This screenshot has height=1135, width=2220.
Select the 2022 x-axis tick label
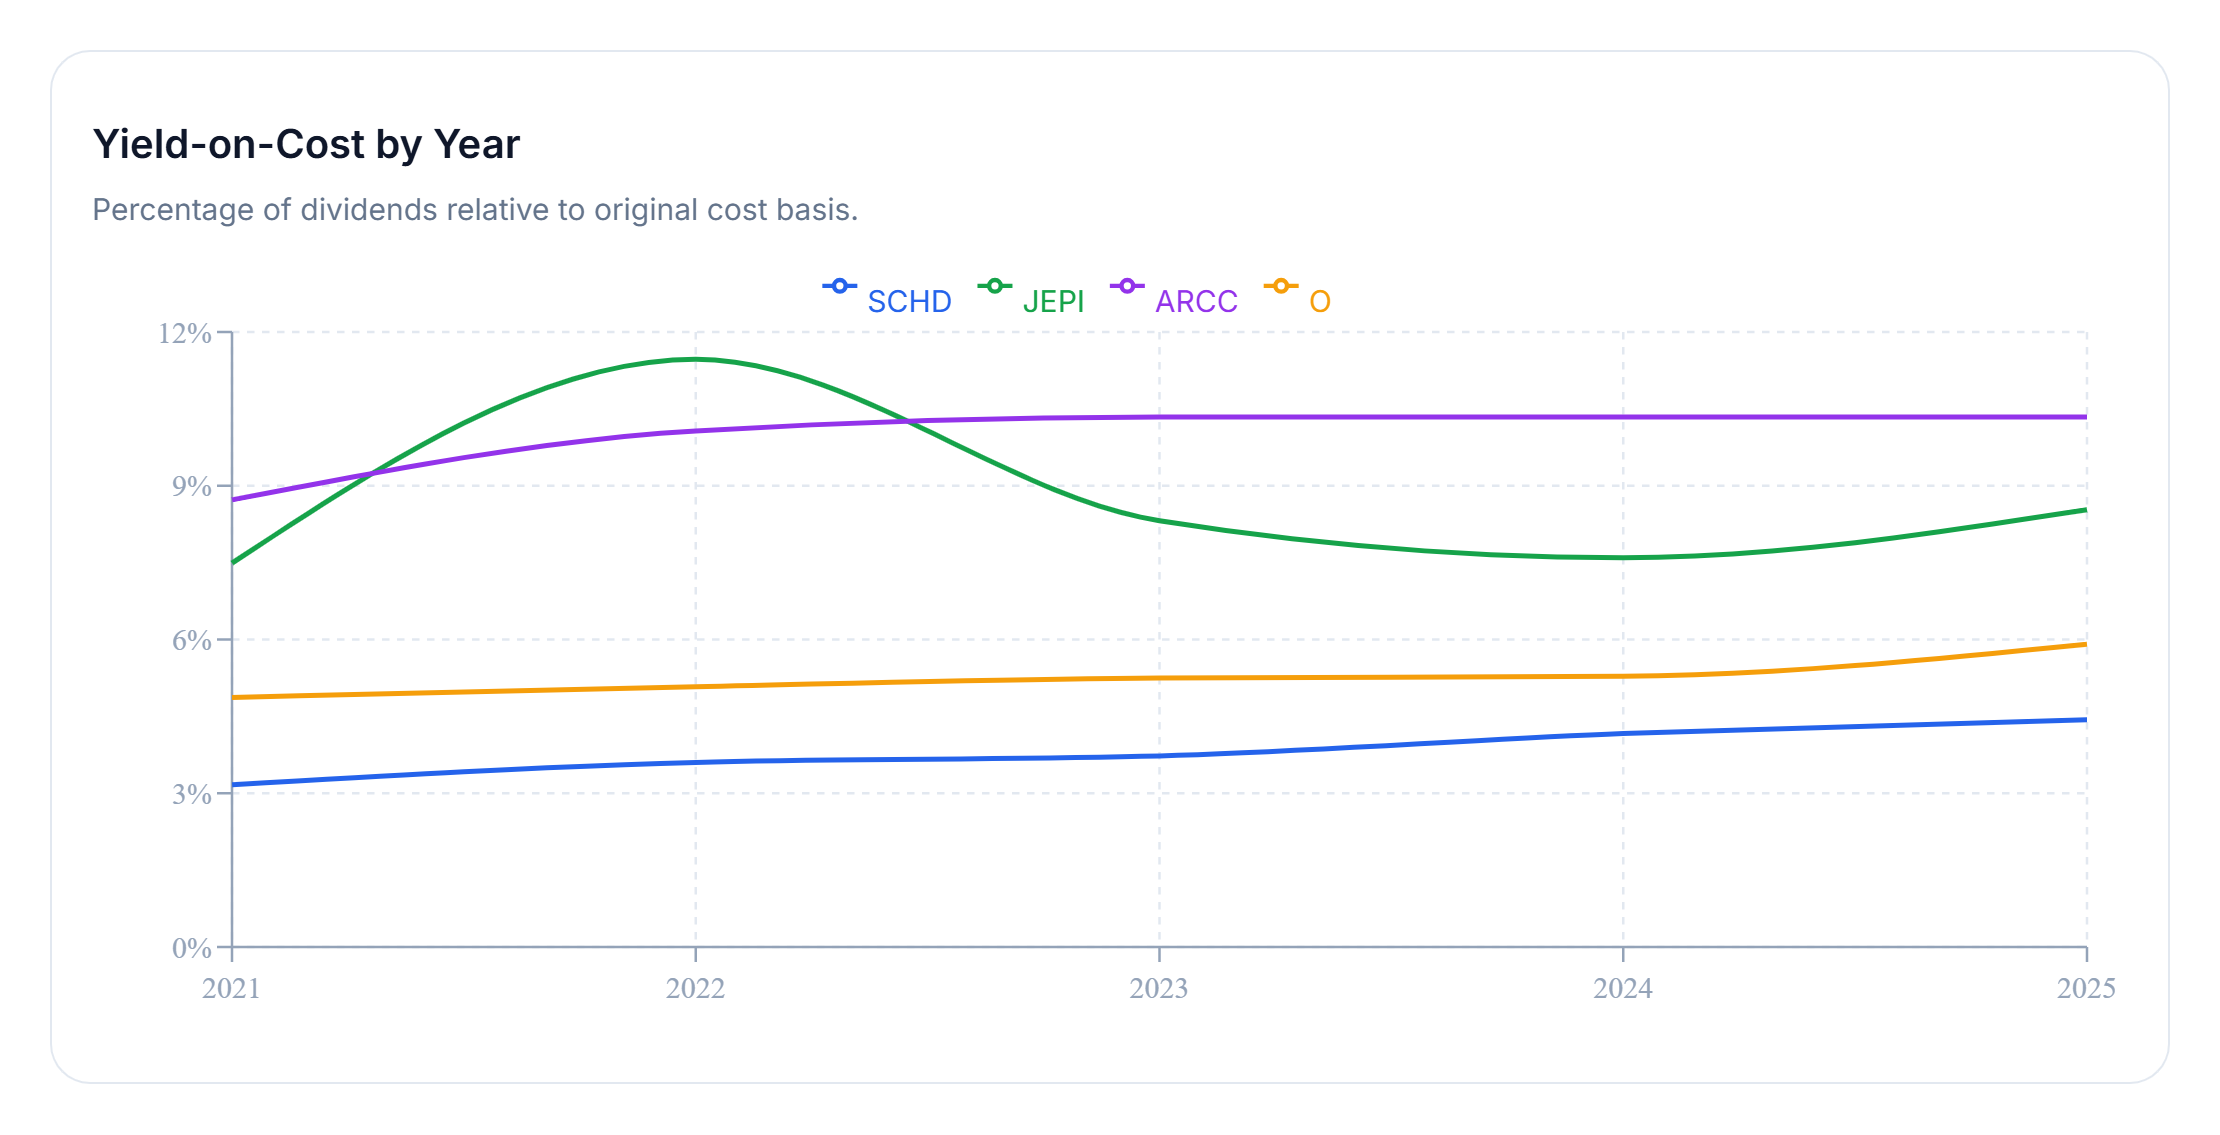tap(695, 988)
